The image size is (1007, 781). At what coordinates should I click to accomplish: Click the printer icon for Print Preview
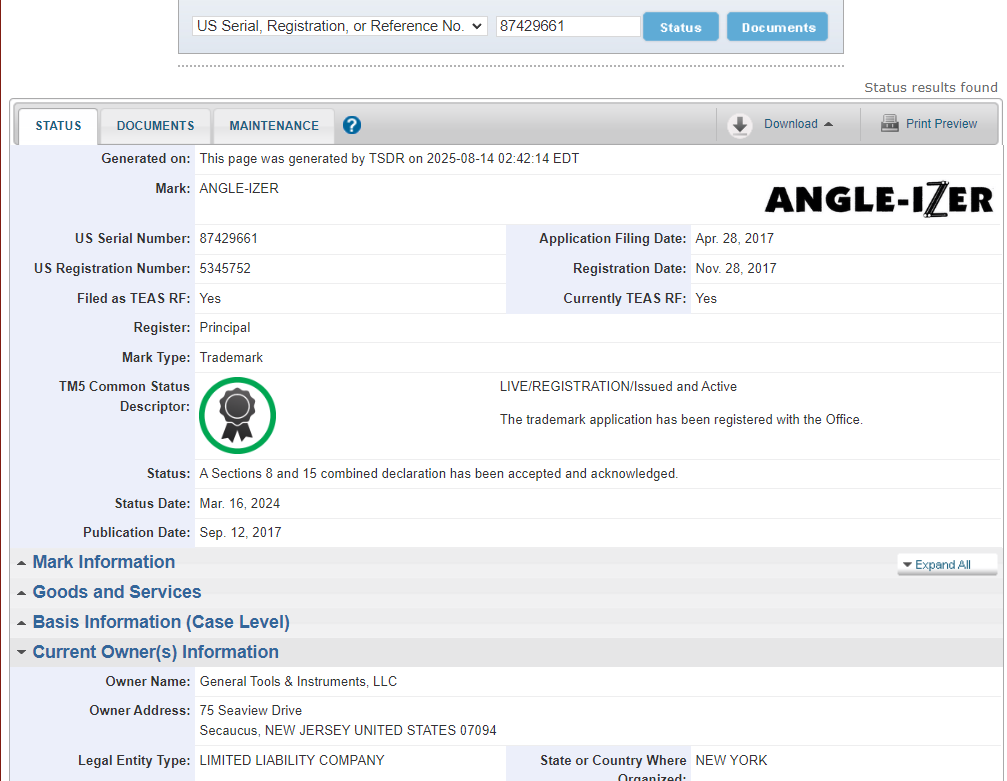click(x=889, y=124)
